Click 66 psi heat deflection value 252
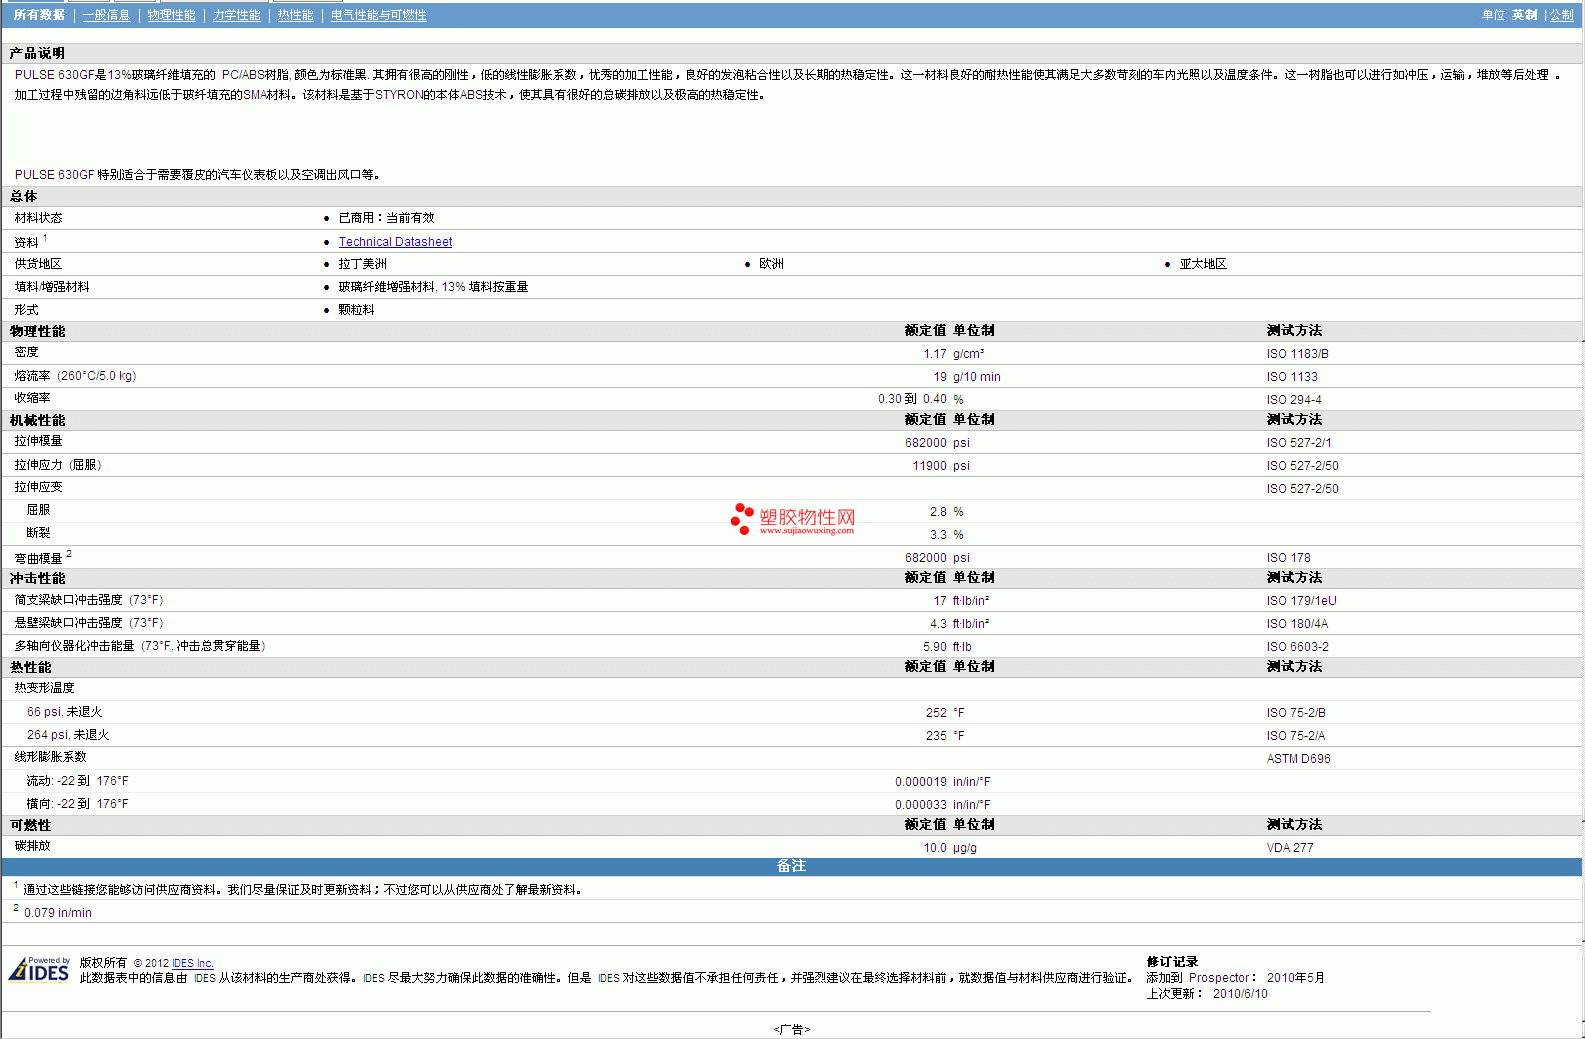This screenshot has width=1585, height=1039. tap(936, 713)
